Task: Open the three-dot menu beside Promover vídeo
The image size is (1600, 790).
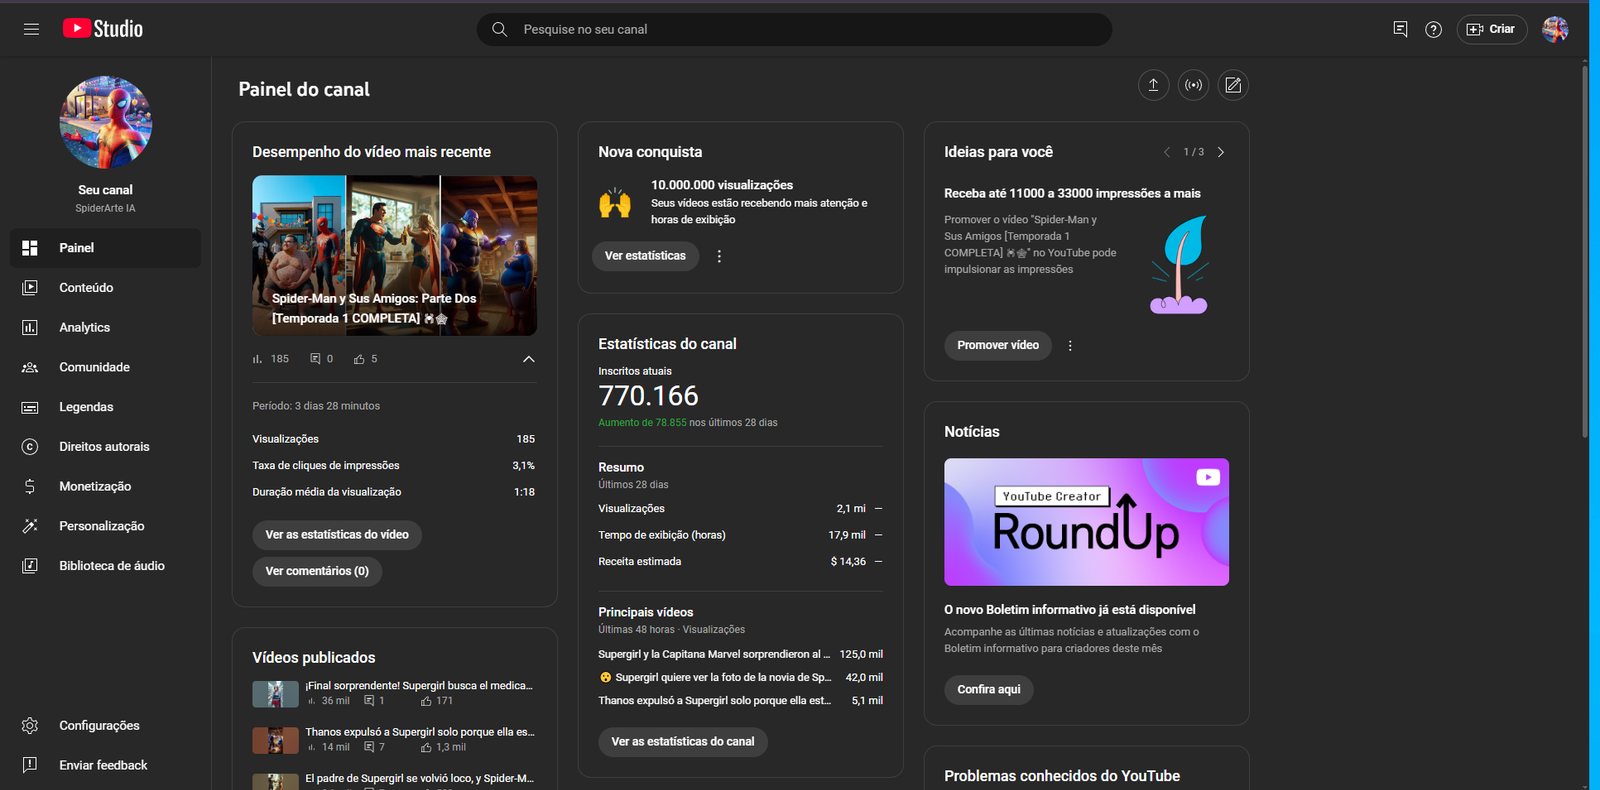Action: tap(1070, 346)
